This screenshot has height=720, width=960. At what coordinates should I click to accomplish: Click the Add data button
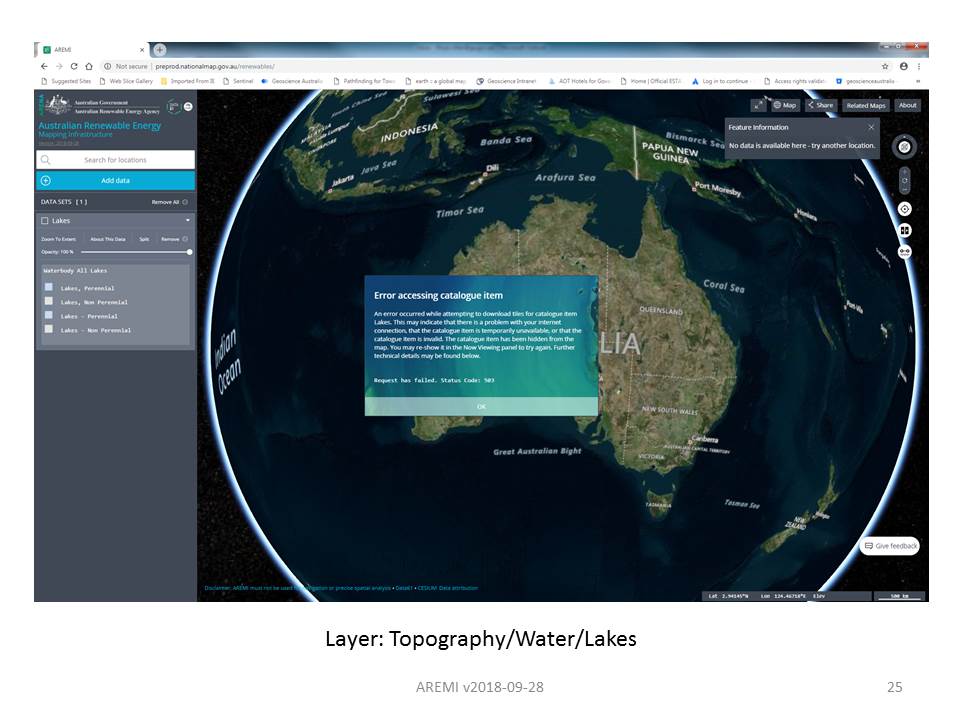click(115, 181)
